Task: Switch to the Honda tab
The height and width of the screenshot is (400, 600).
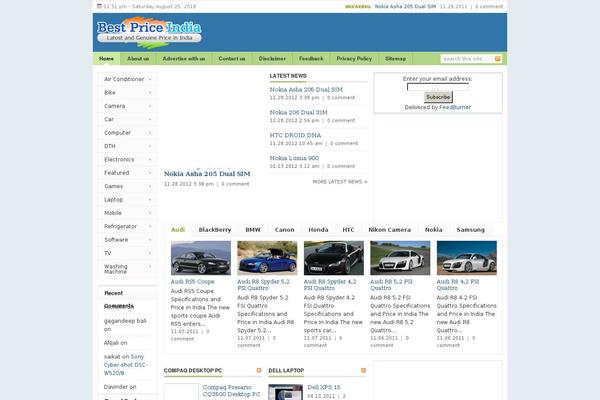Action: click(x=318, y=230)
